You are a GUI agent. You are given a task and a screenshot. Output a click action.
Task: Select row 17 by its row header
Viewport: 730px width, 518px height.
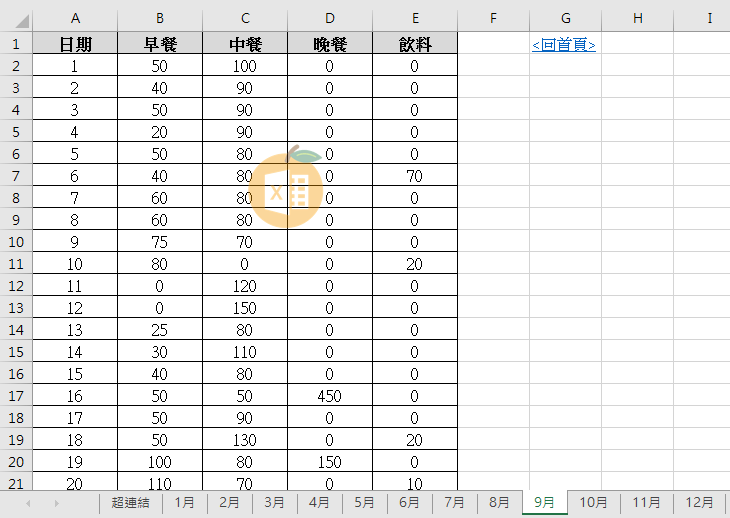(16, 396)
